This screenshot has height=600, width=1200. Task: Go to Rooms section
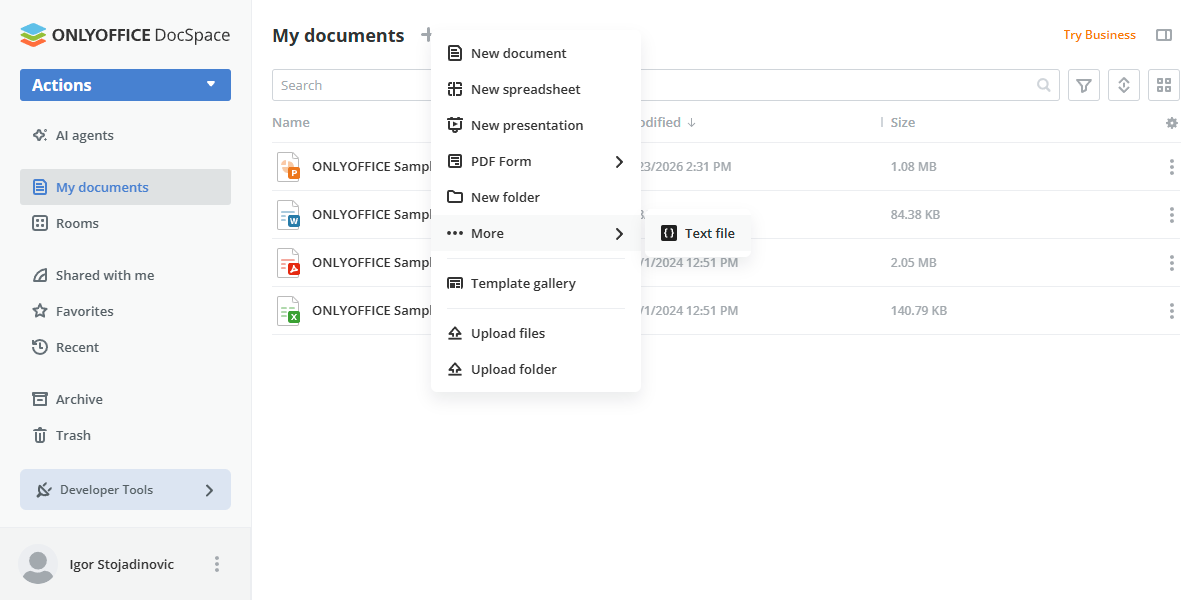pos(125,223)
